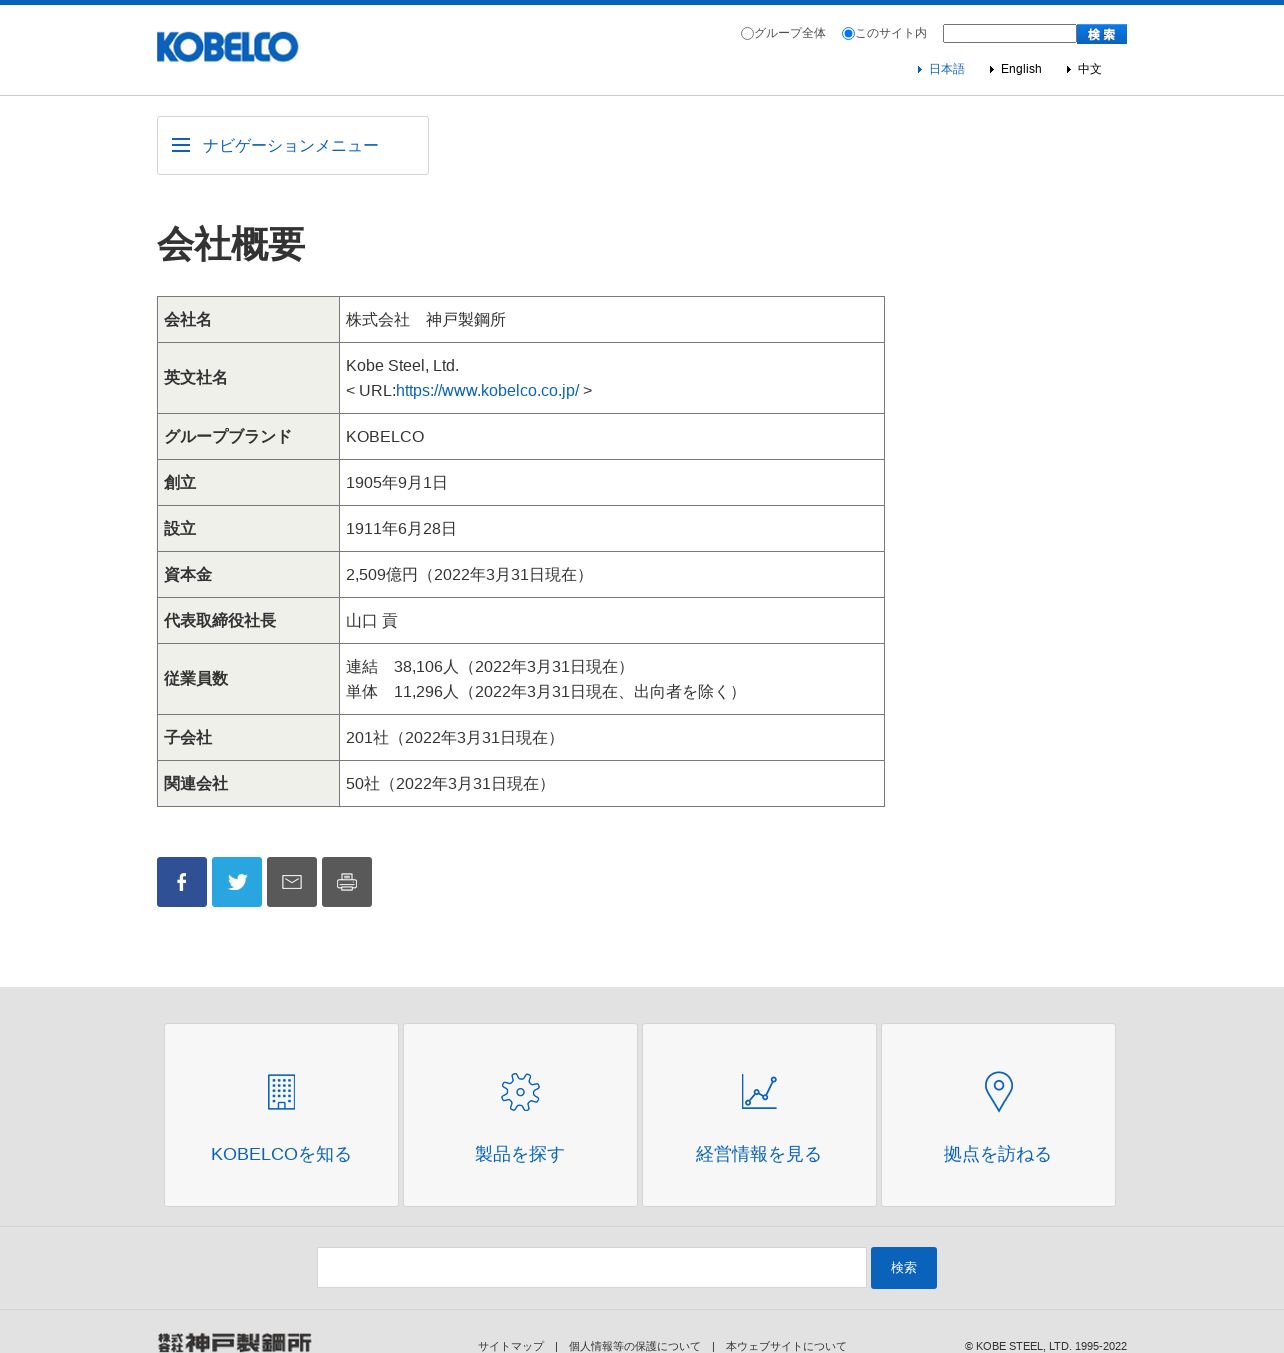Focus the large bottom search input field

coord(592,1268)
